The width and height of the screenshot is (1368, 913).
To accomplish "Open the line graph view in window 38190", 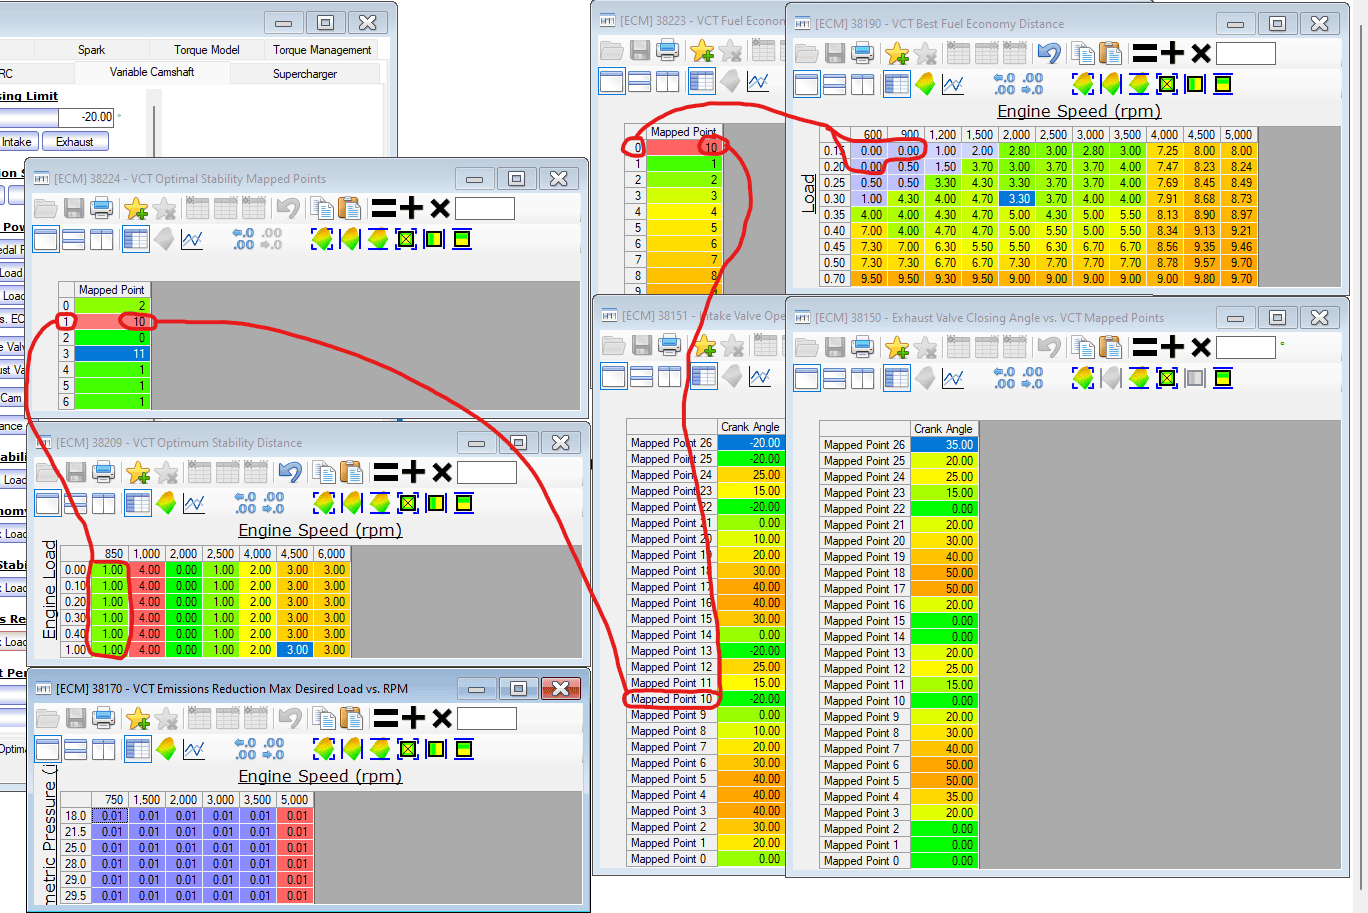I will point(953,84).
